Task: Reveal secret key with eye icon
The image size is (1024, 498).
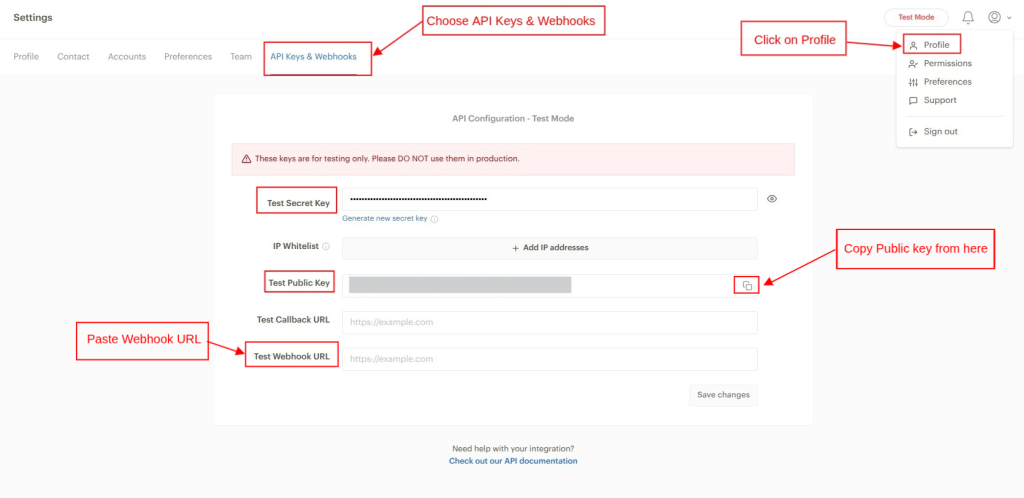Action: tap(772, 199)
